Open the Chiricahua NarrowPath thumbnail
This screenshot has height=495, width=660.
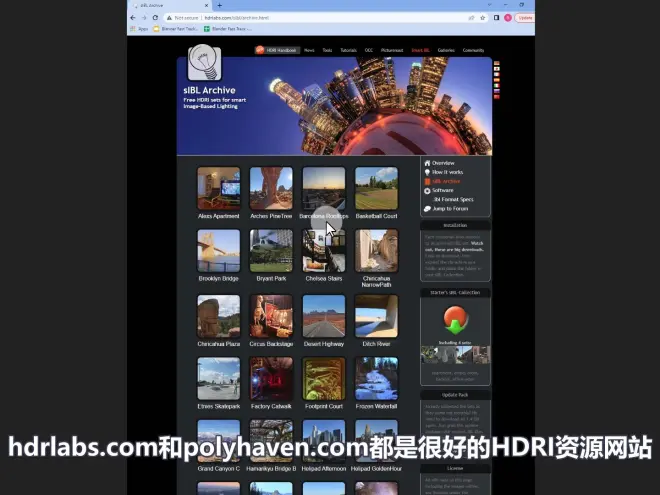(x=376, y=250)
